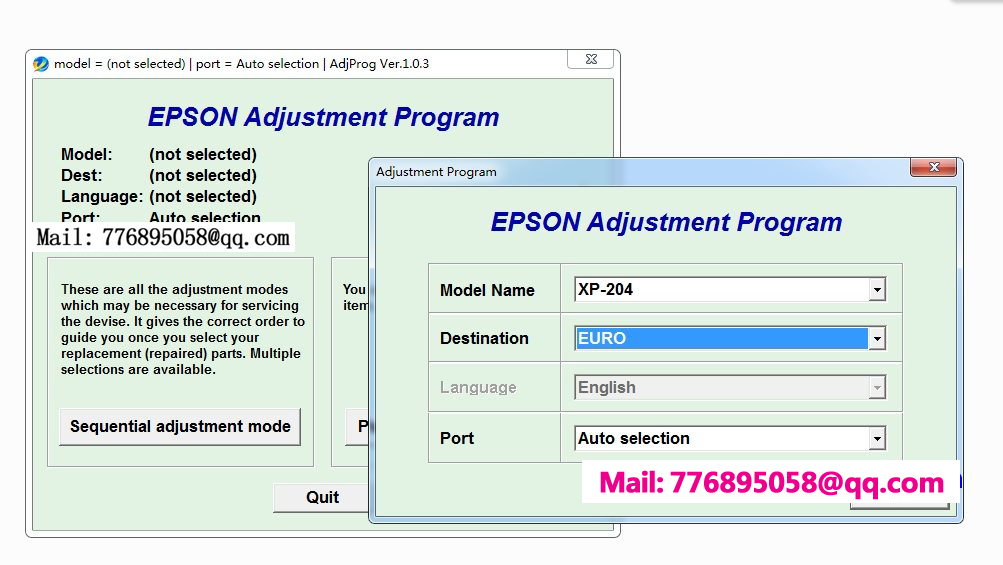Viewport: 1003px width, 565px height.
Task: Click the Adjustment Program dialog title
Action: pos(436,172)
